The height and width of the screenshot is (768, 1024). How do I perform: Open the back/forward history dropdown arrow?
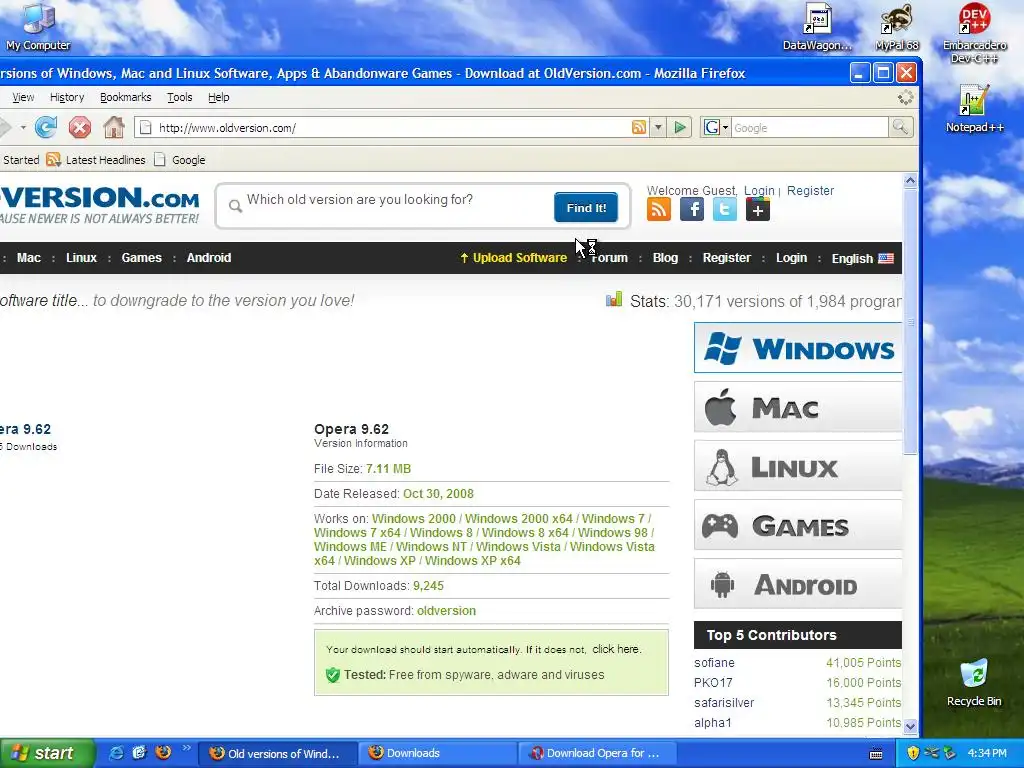[23, 127]
